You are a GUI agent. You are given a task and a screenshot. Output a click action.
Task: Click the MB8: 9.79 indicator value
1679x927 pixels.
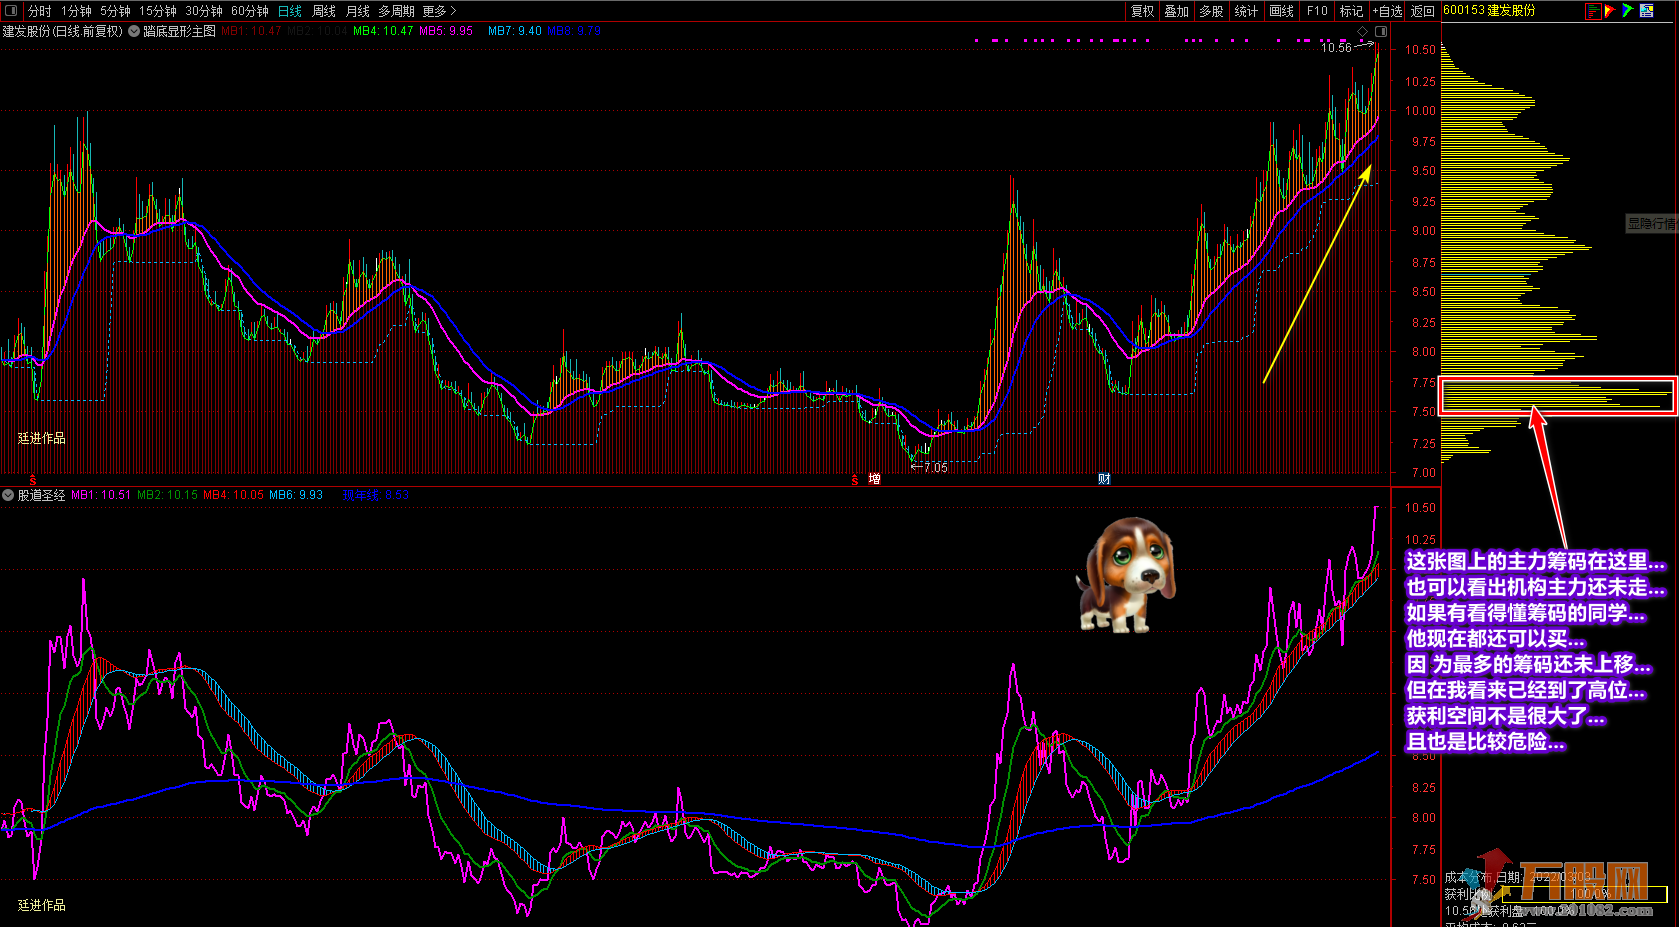click(574, 31)
